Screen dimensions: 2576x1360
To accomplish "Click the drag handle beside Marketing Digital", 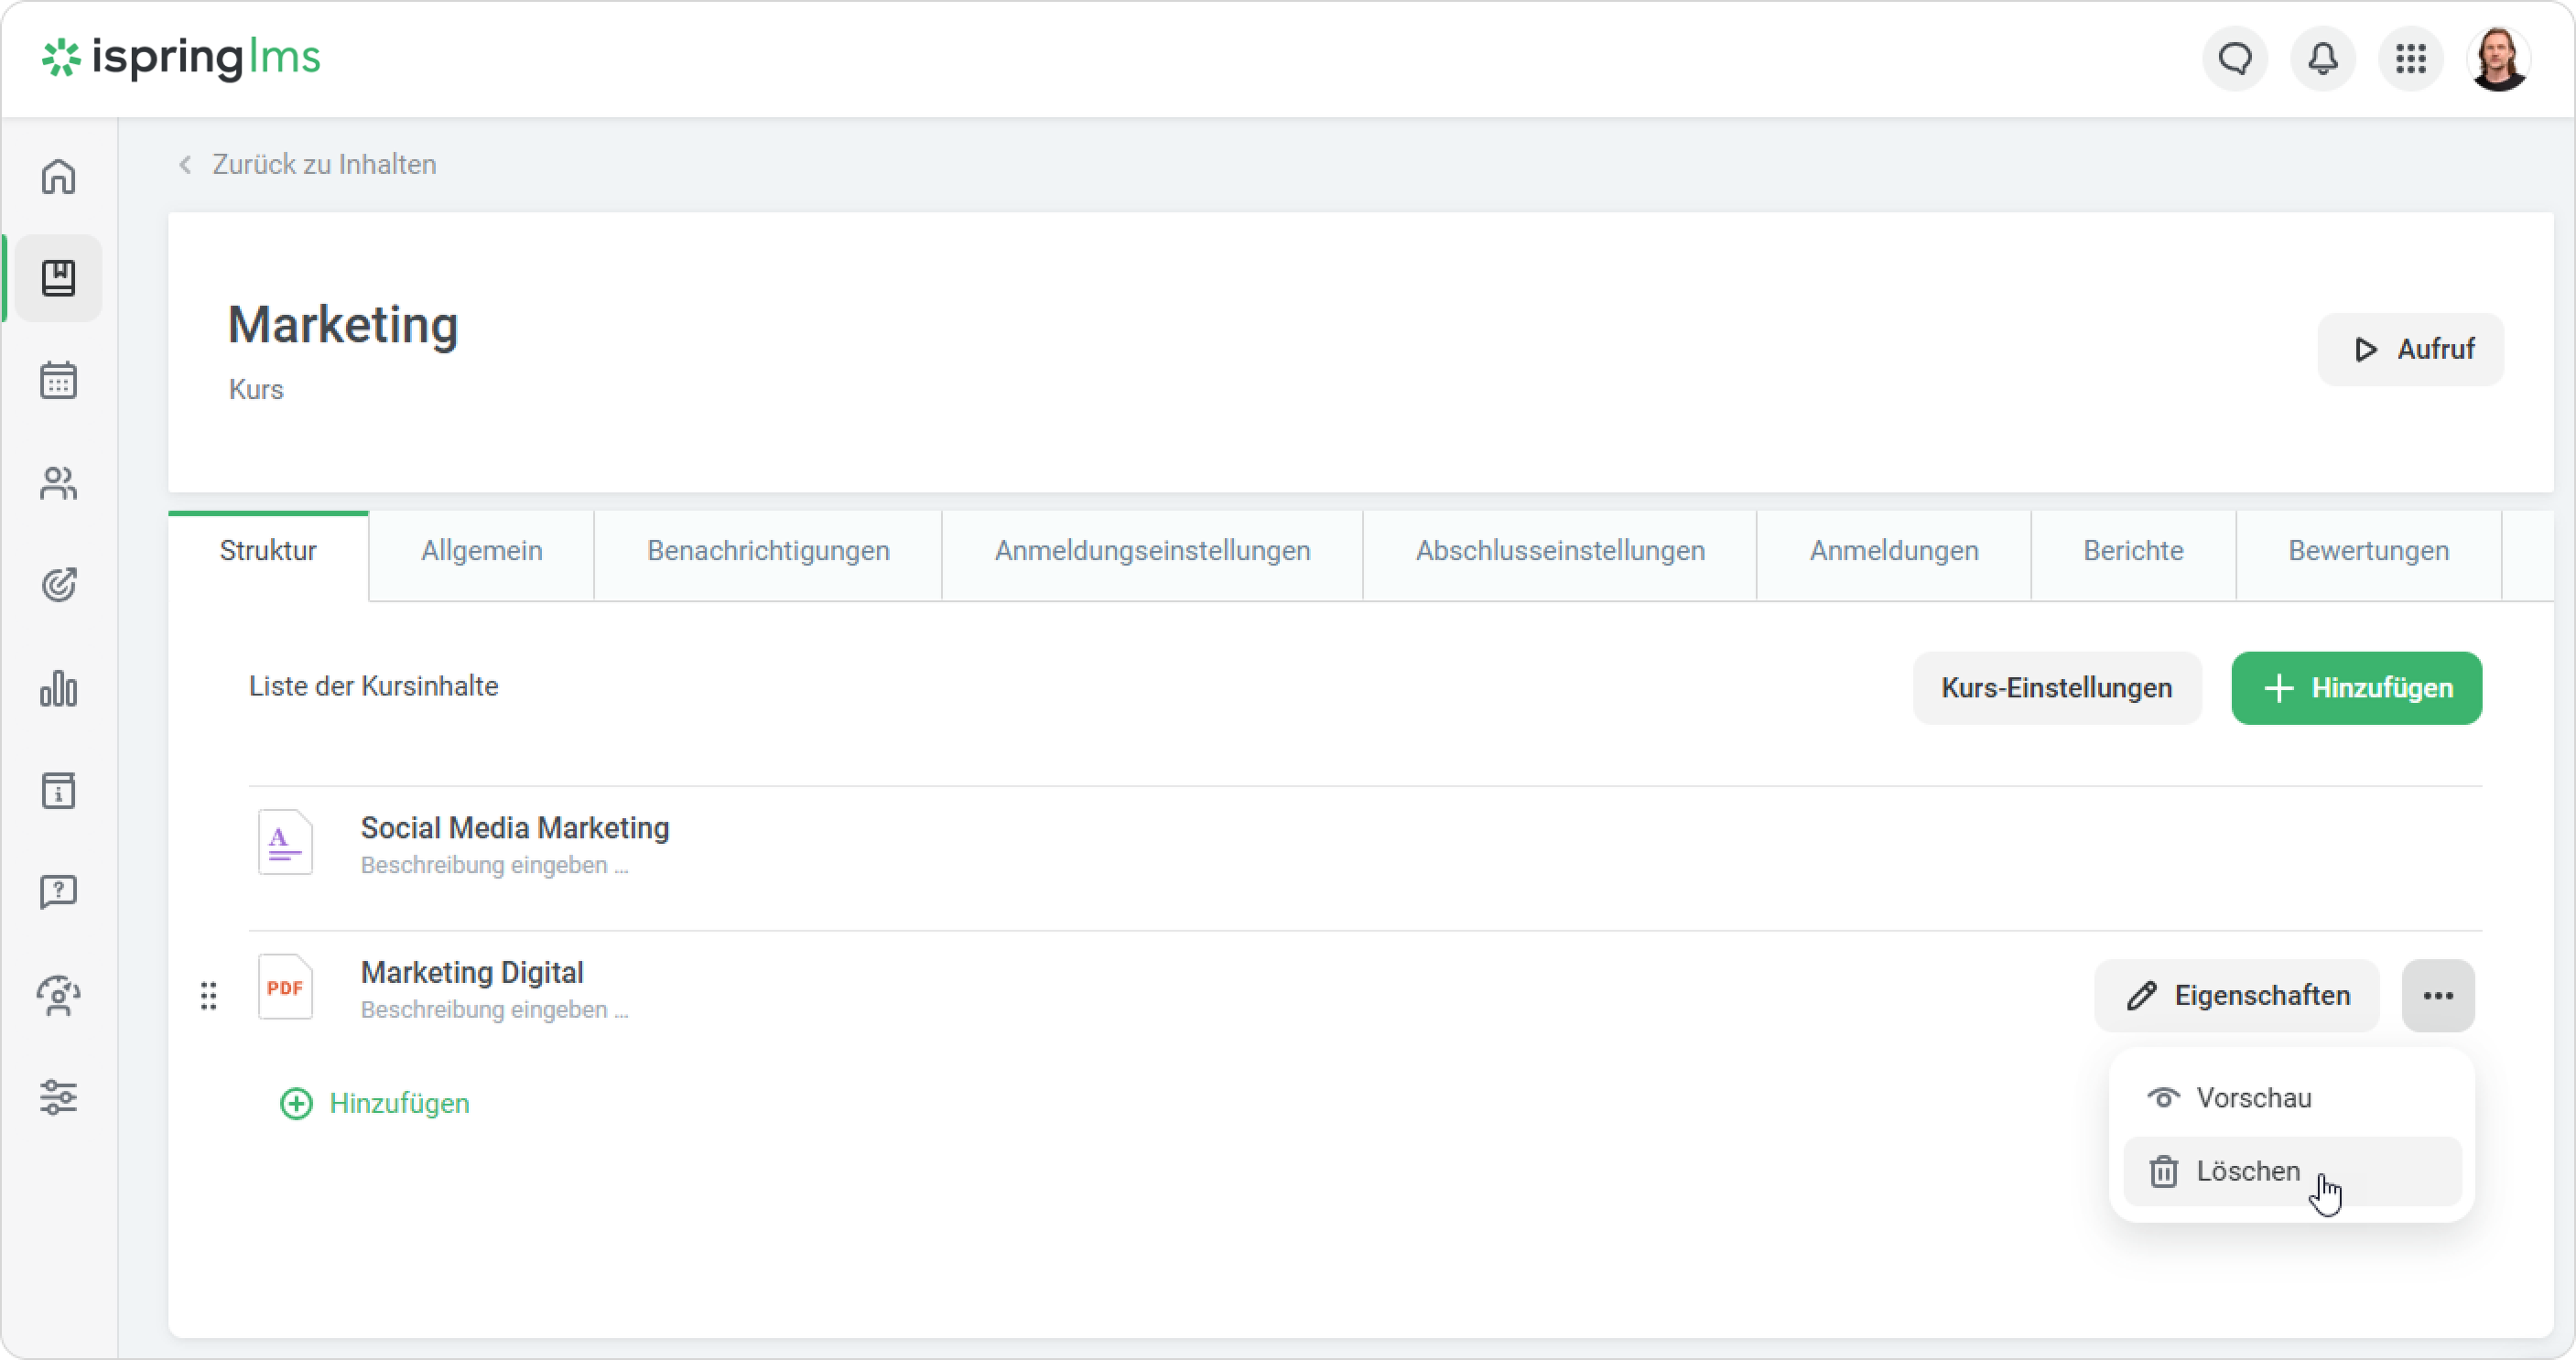I will coord(208,996).
